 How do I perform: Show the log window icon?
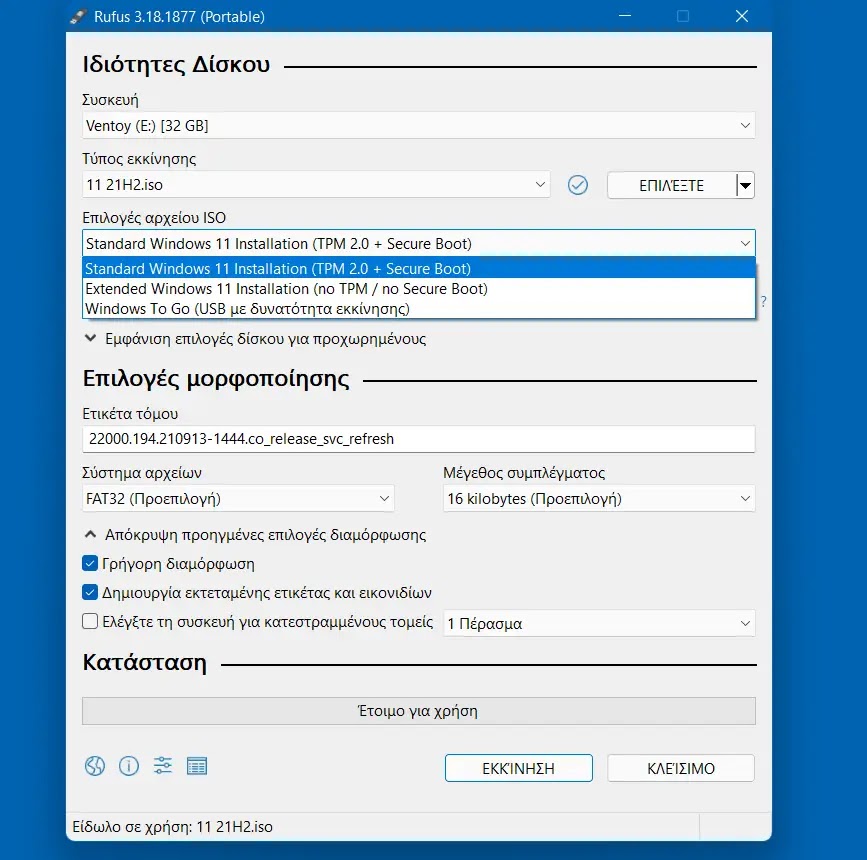pos(197,766)
